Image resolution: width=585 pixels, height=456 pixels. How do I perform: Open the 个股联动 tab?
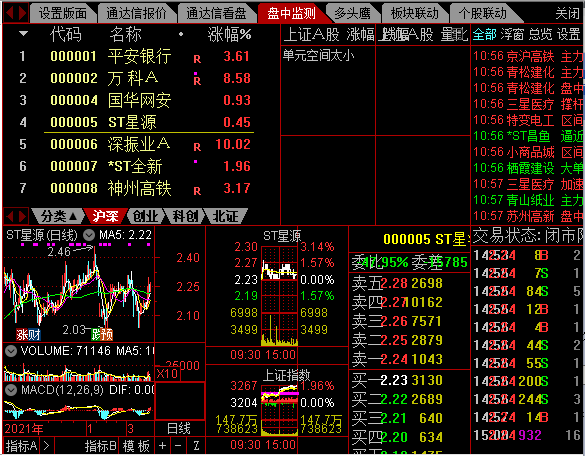coord(482,14)
